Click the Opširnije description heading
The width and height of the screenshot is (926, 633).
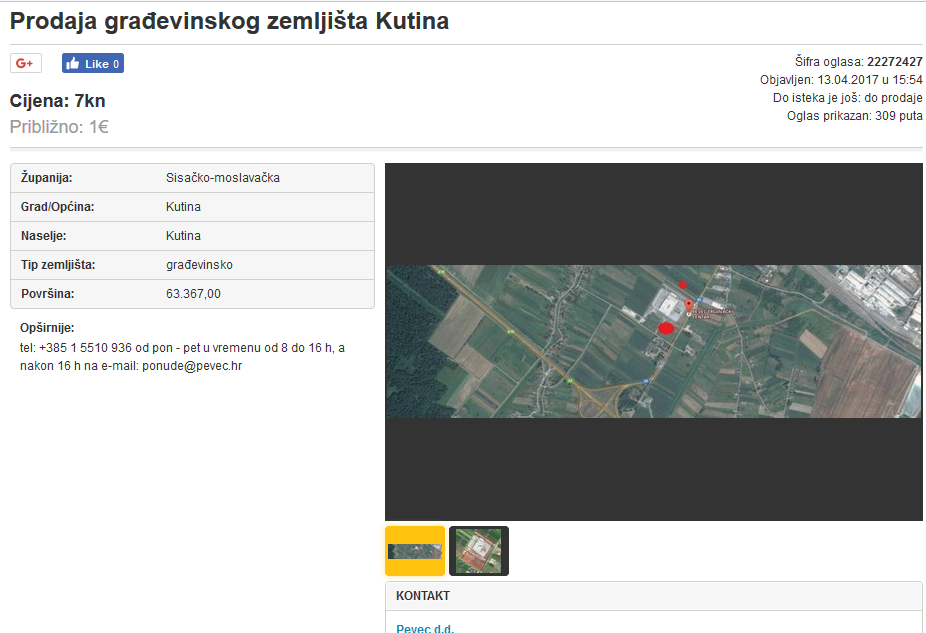coord(47,328)
